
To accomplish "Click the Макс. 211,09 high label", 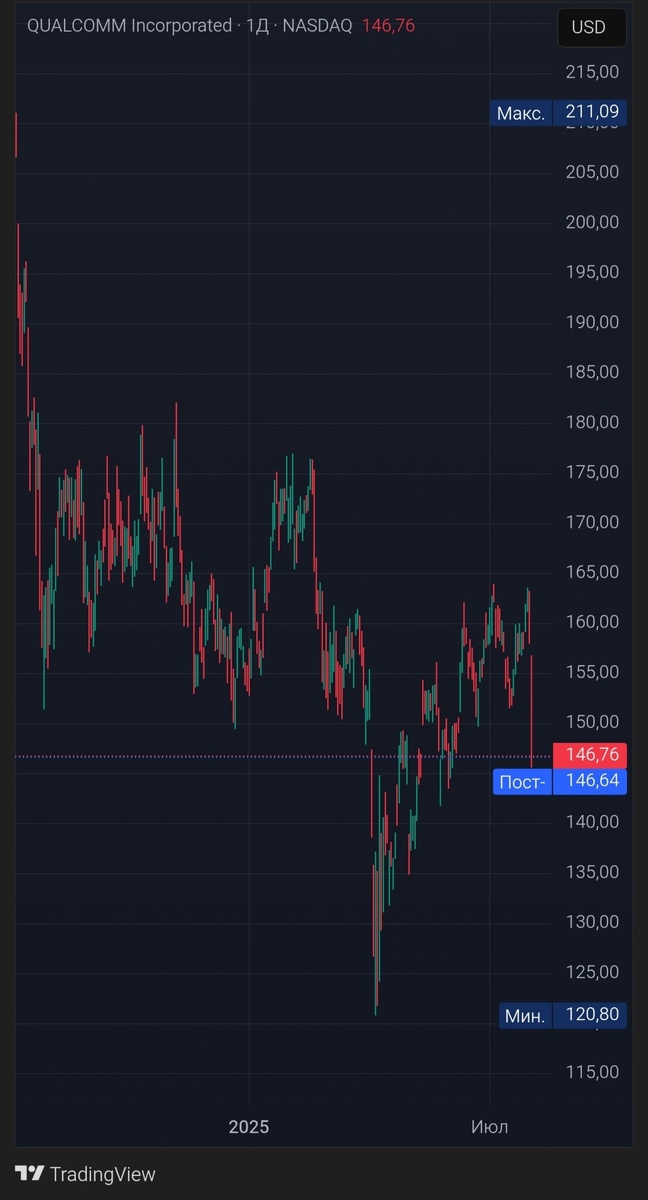I will [x=559, y=113].
